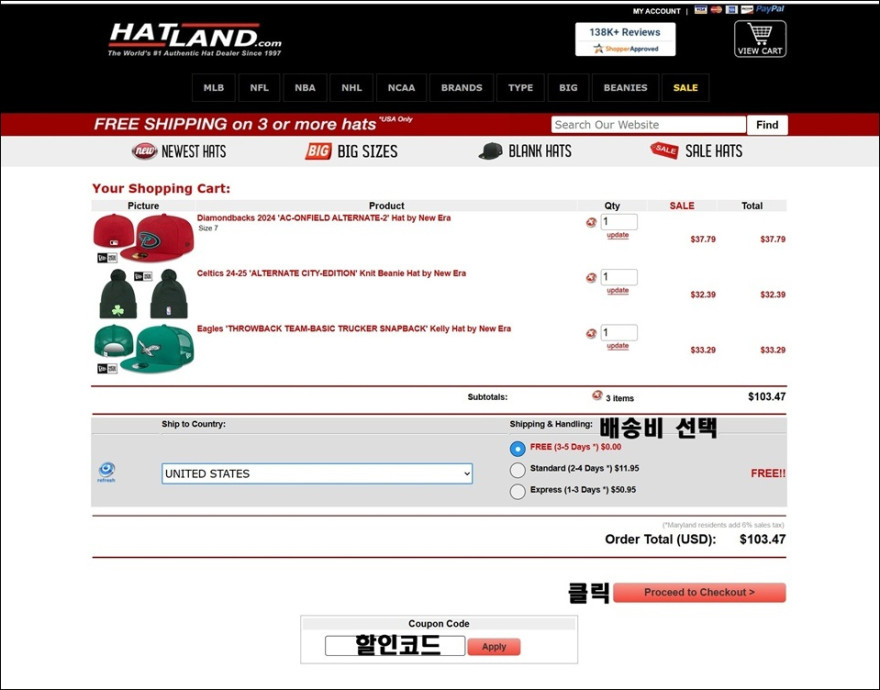Open the TYPE menu
This screenshot has width=880, height=690.
click(x=521, y=88)
